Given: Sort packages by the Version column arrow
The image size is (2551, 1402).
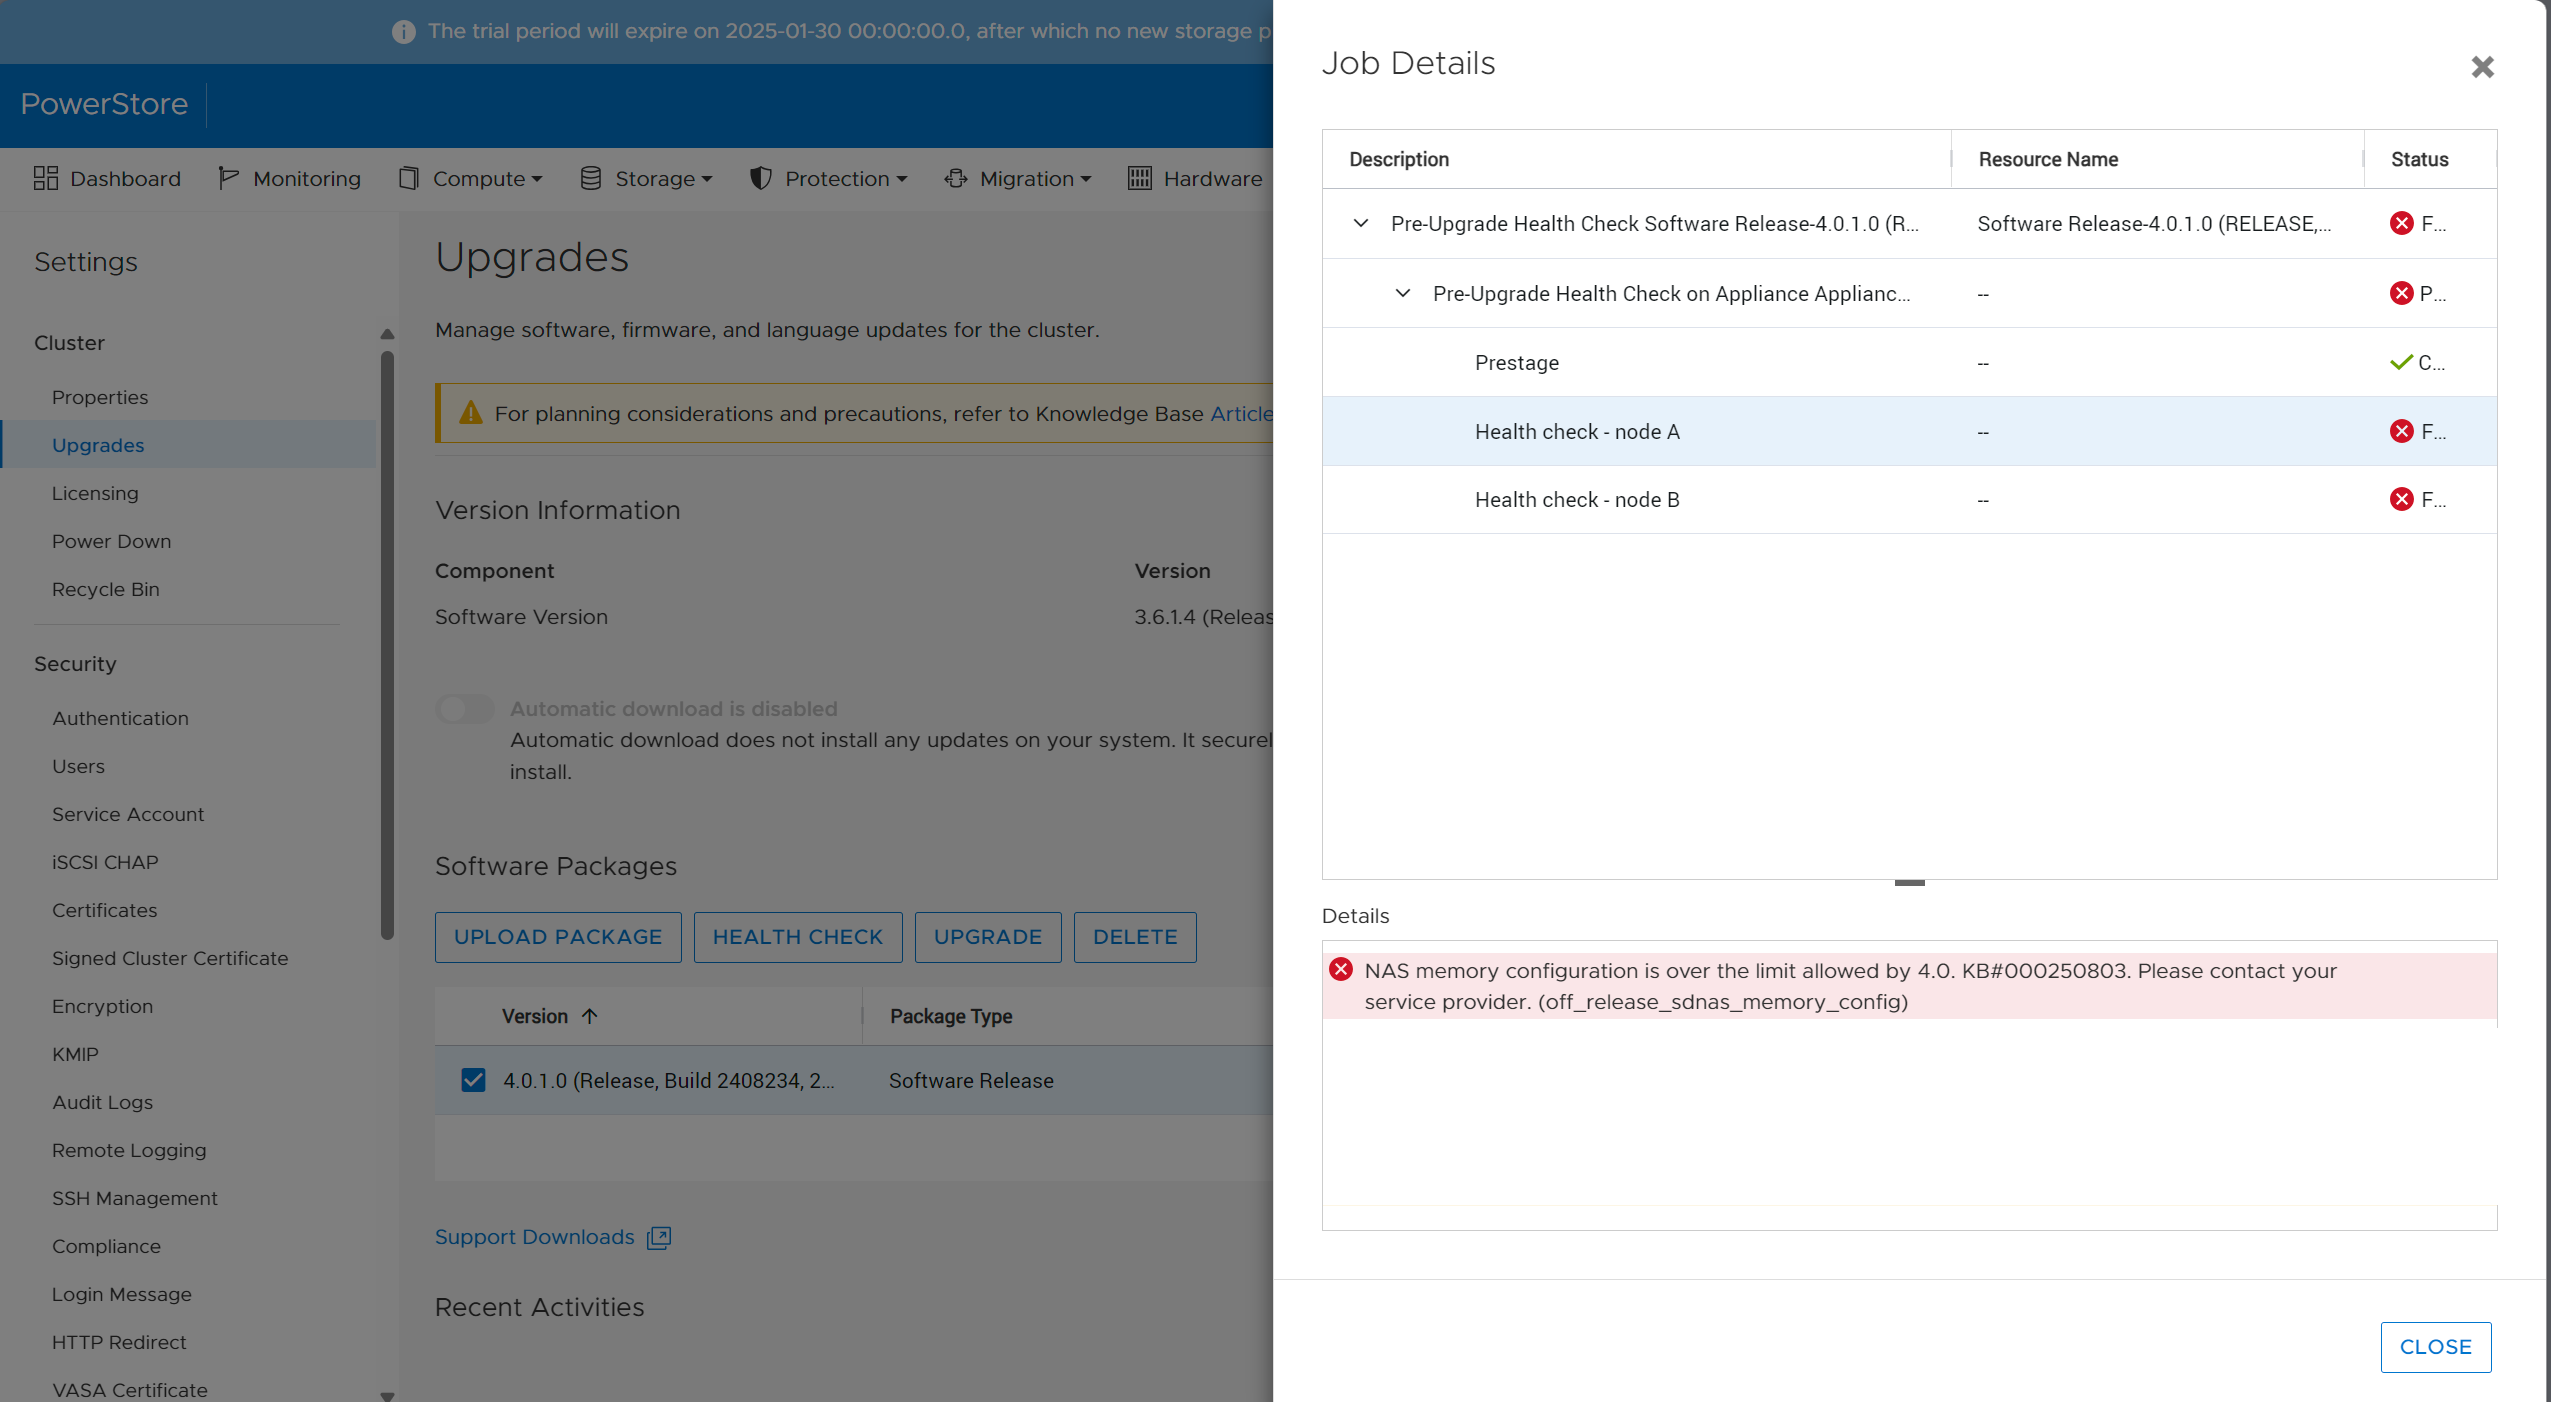Looking at the screenshot, I should click(x=590, y=1015).
